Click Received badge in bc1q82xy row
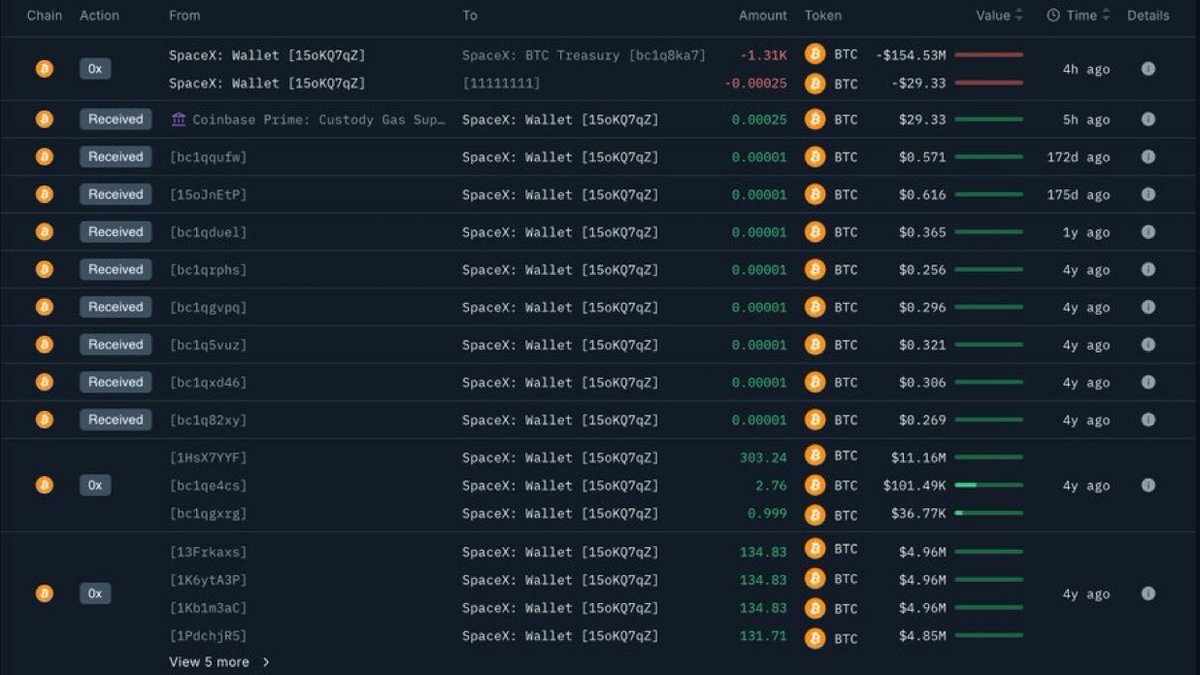Image resolution: width=1200 pixels, height=675 pixels. pos(116,419)
